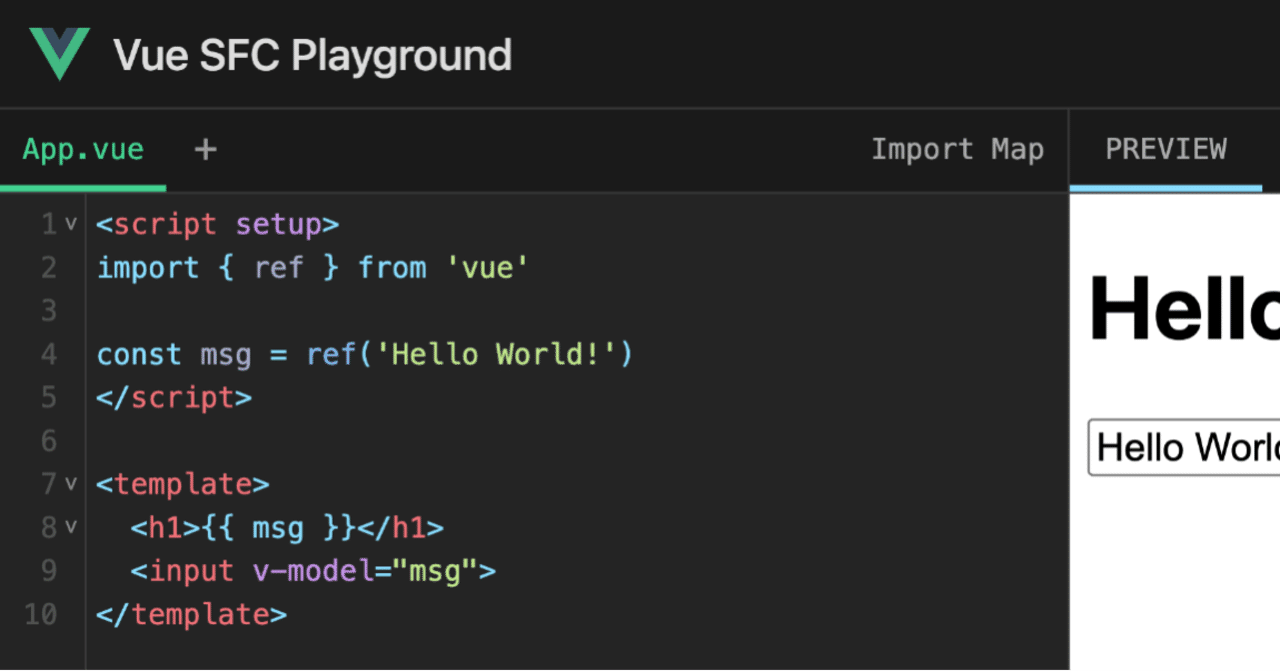1280x671 pixels.
Task: Click the fold arrow beside line 7
Action: tap(69, 483)
